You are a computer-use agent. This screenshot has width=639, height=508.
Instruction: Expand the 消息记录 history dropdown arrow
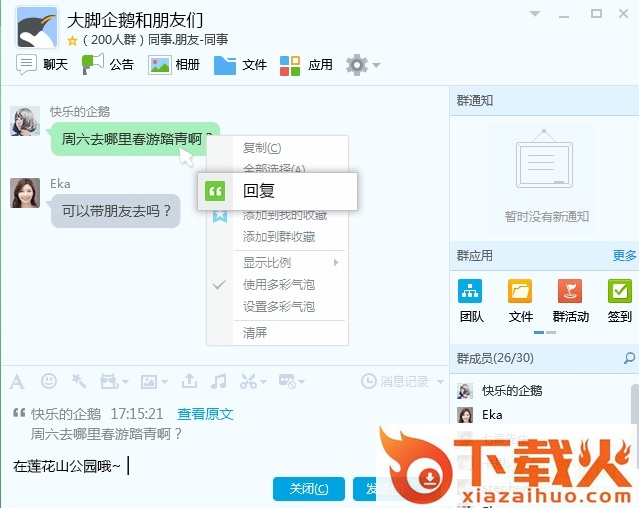[438, 382]
